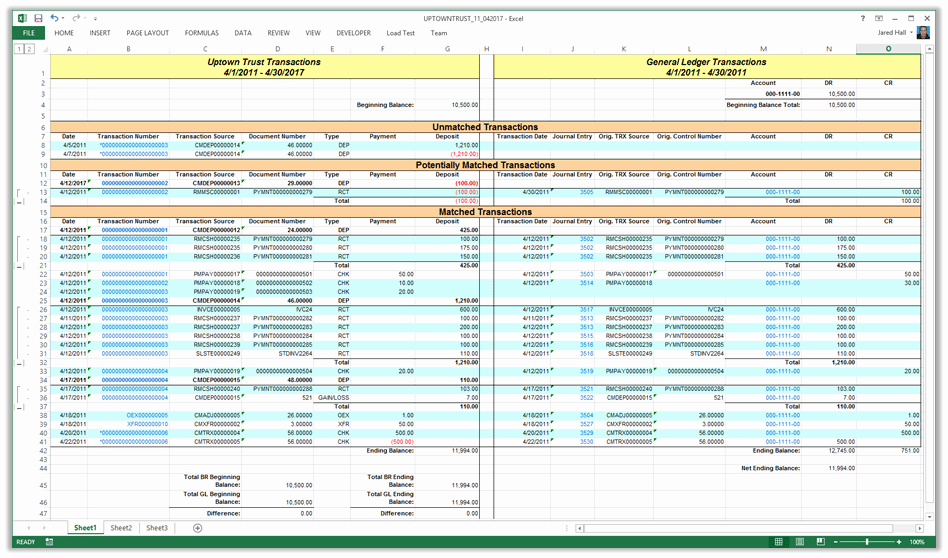
Task: Switch to the VIEW ribbon tab
Action: coord(313,33)
